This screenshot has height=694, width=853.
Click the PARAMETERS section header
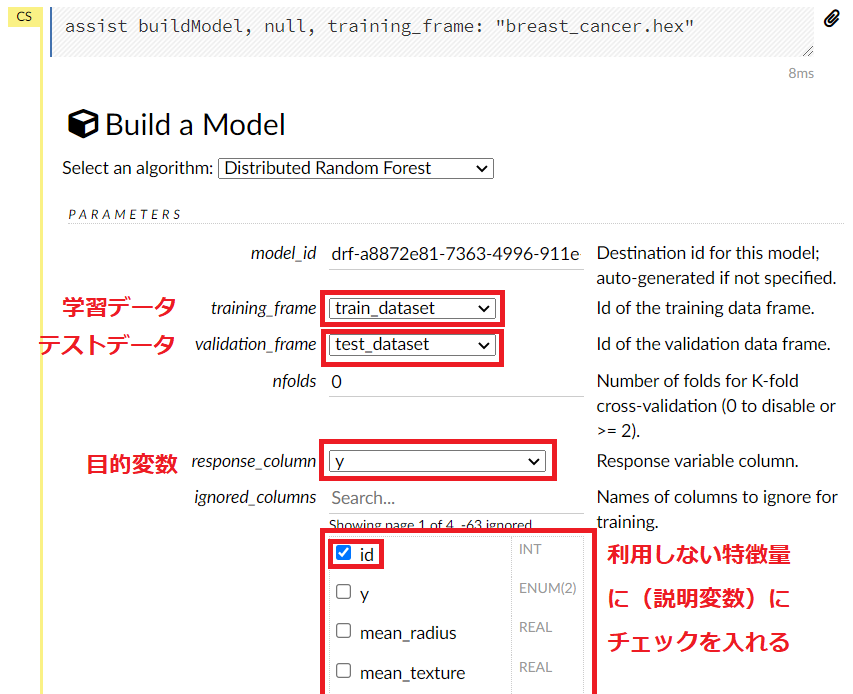point(125,214)
